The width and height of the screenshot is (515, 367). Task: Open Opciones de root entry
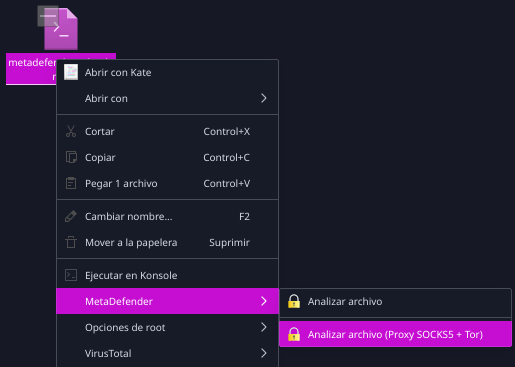pyautogui.click(x=167, y=327)
